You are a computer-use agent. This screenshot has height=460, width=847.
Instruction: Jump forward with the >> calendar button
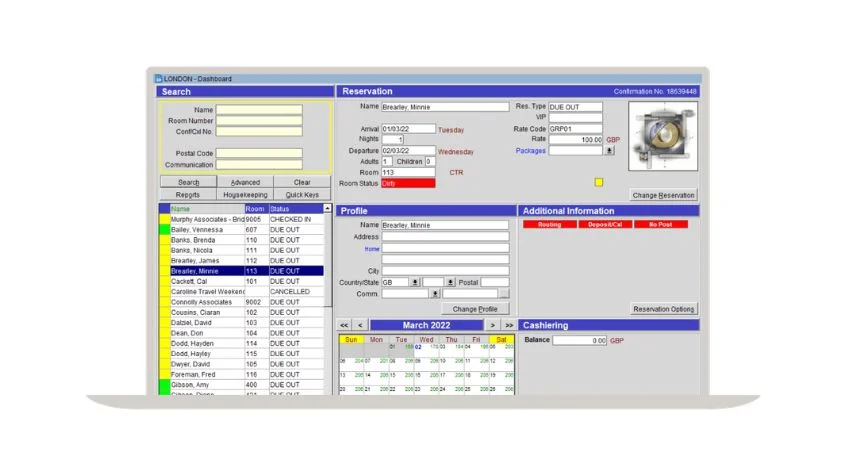(x=509, y=325)
